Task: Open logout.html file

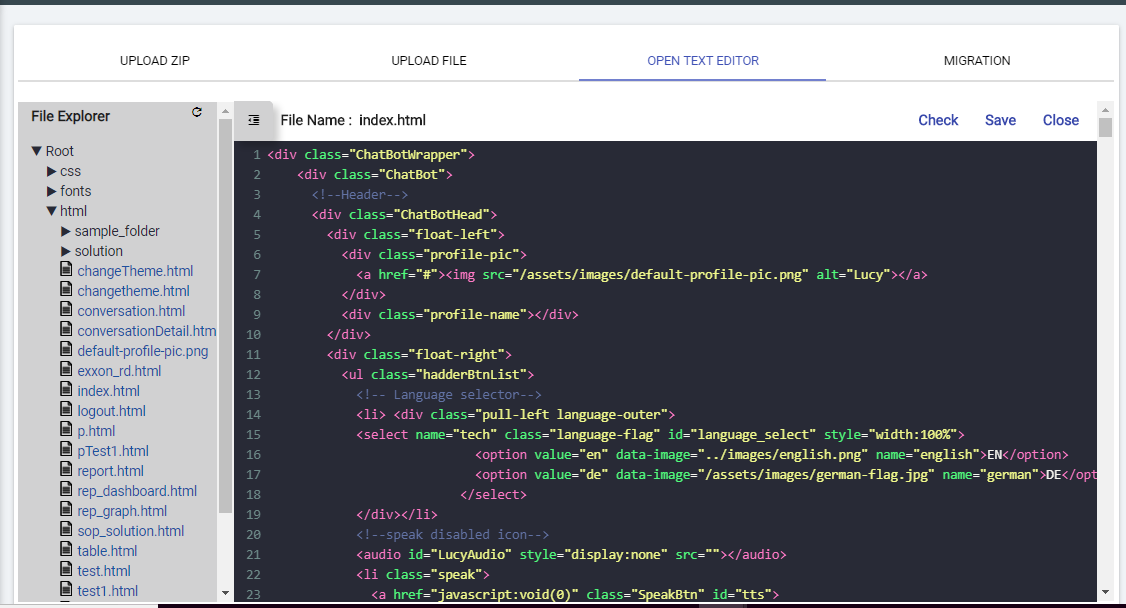Action: tap(111, 411)
